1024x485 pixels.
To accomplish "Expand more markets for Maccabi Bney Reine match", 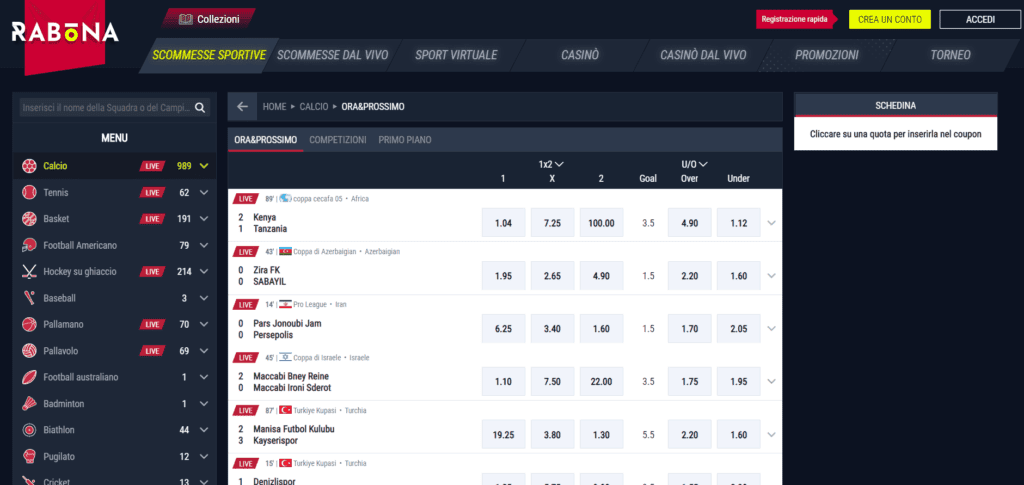I will click(771, 382).
